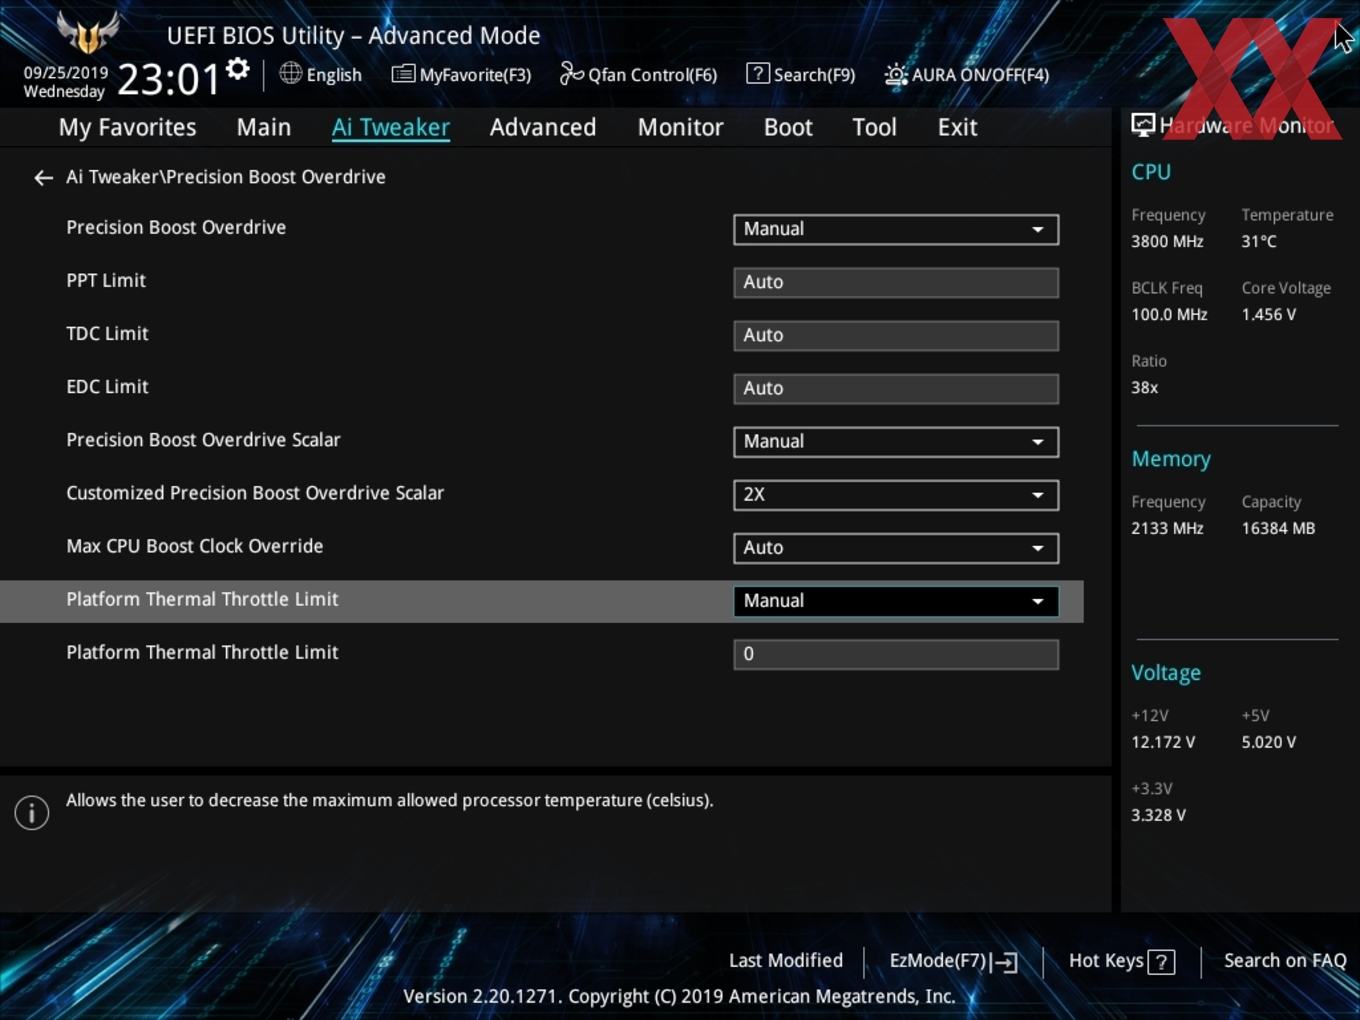Toggle AURA ON/OFF(F4)
1360x1020 pixels.
pyautogui.click(x=966, y=74)
